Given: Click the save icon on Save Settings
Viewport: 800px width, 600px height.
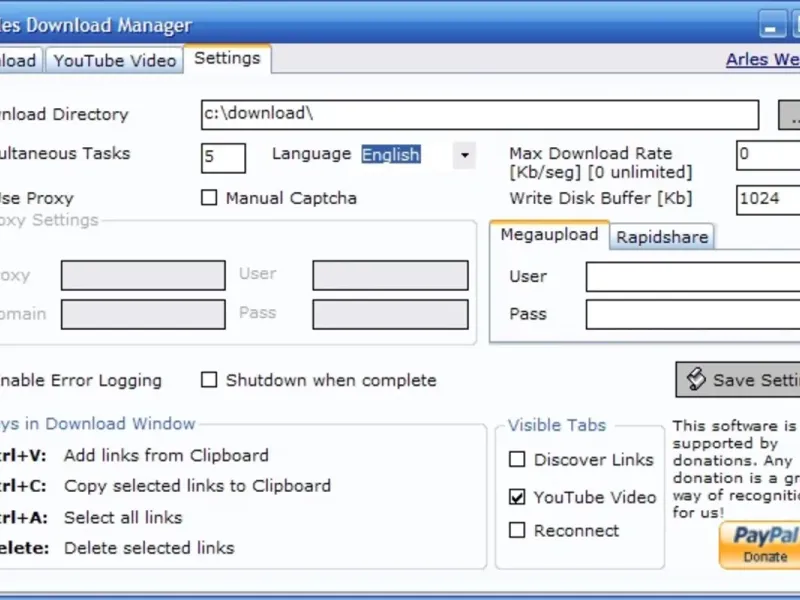Looking at the screenshot, I should click(x=696, y=380).
